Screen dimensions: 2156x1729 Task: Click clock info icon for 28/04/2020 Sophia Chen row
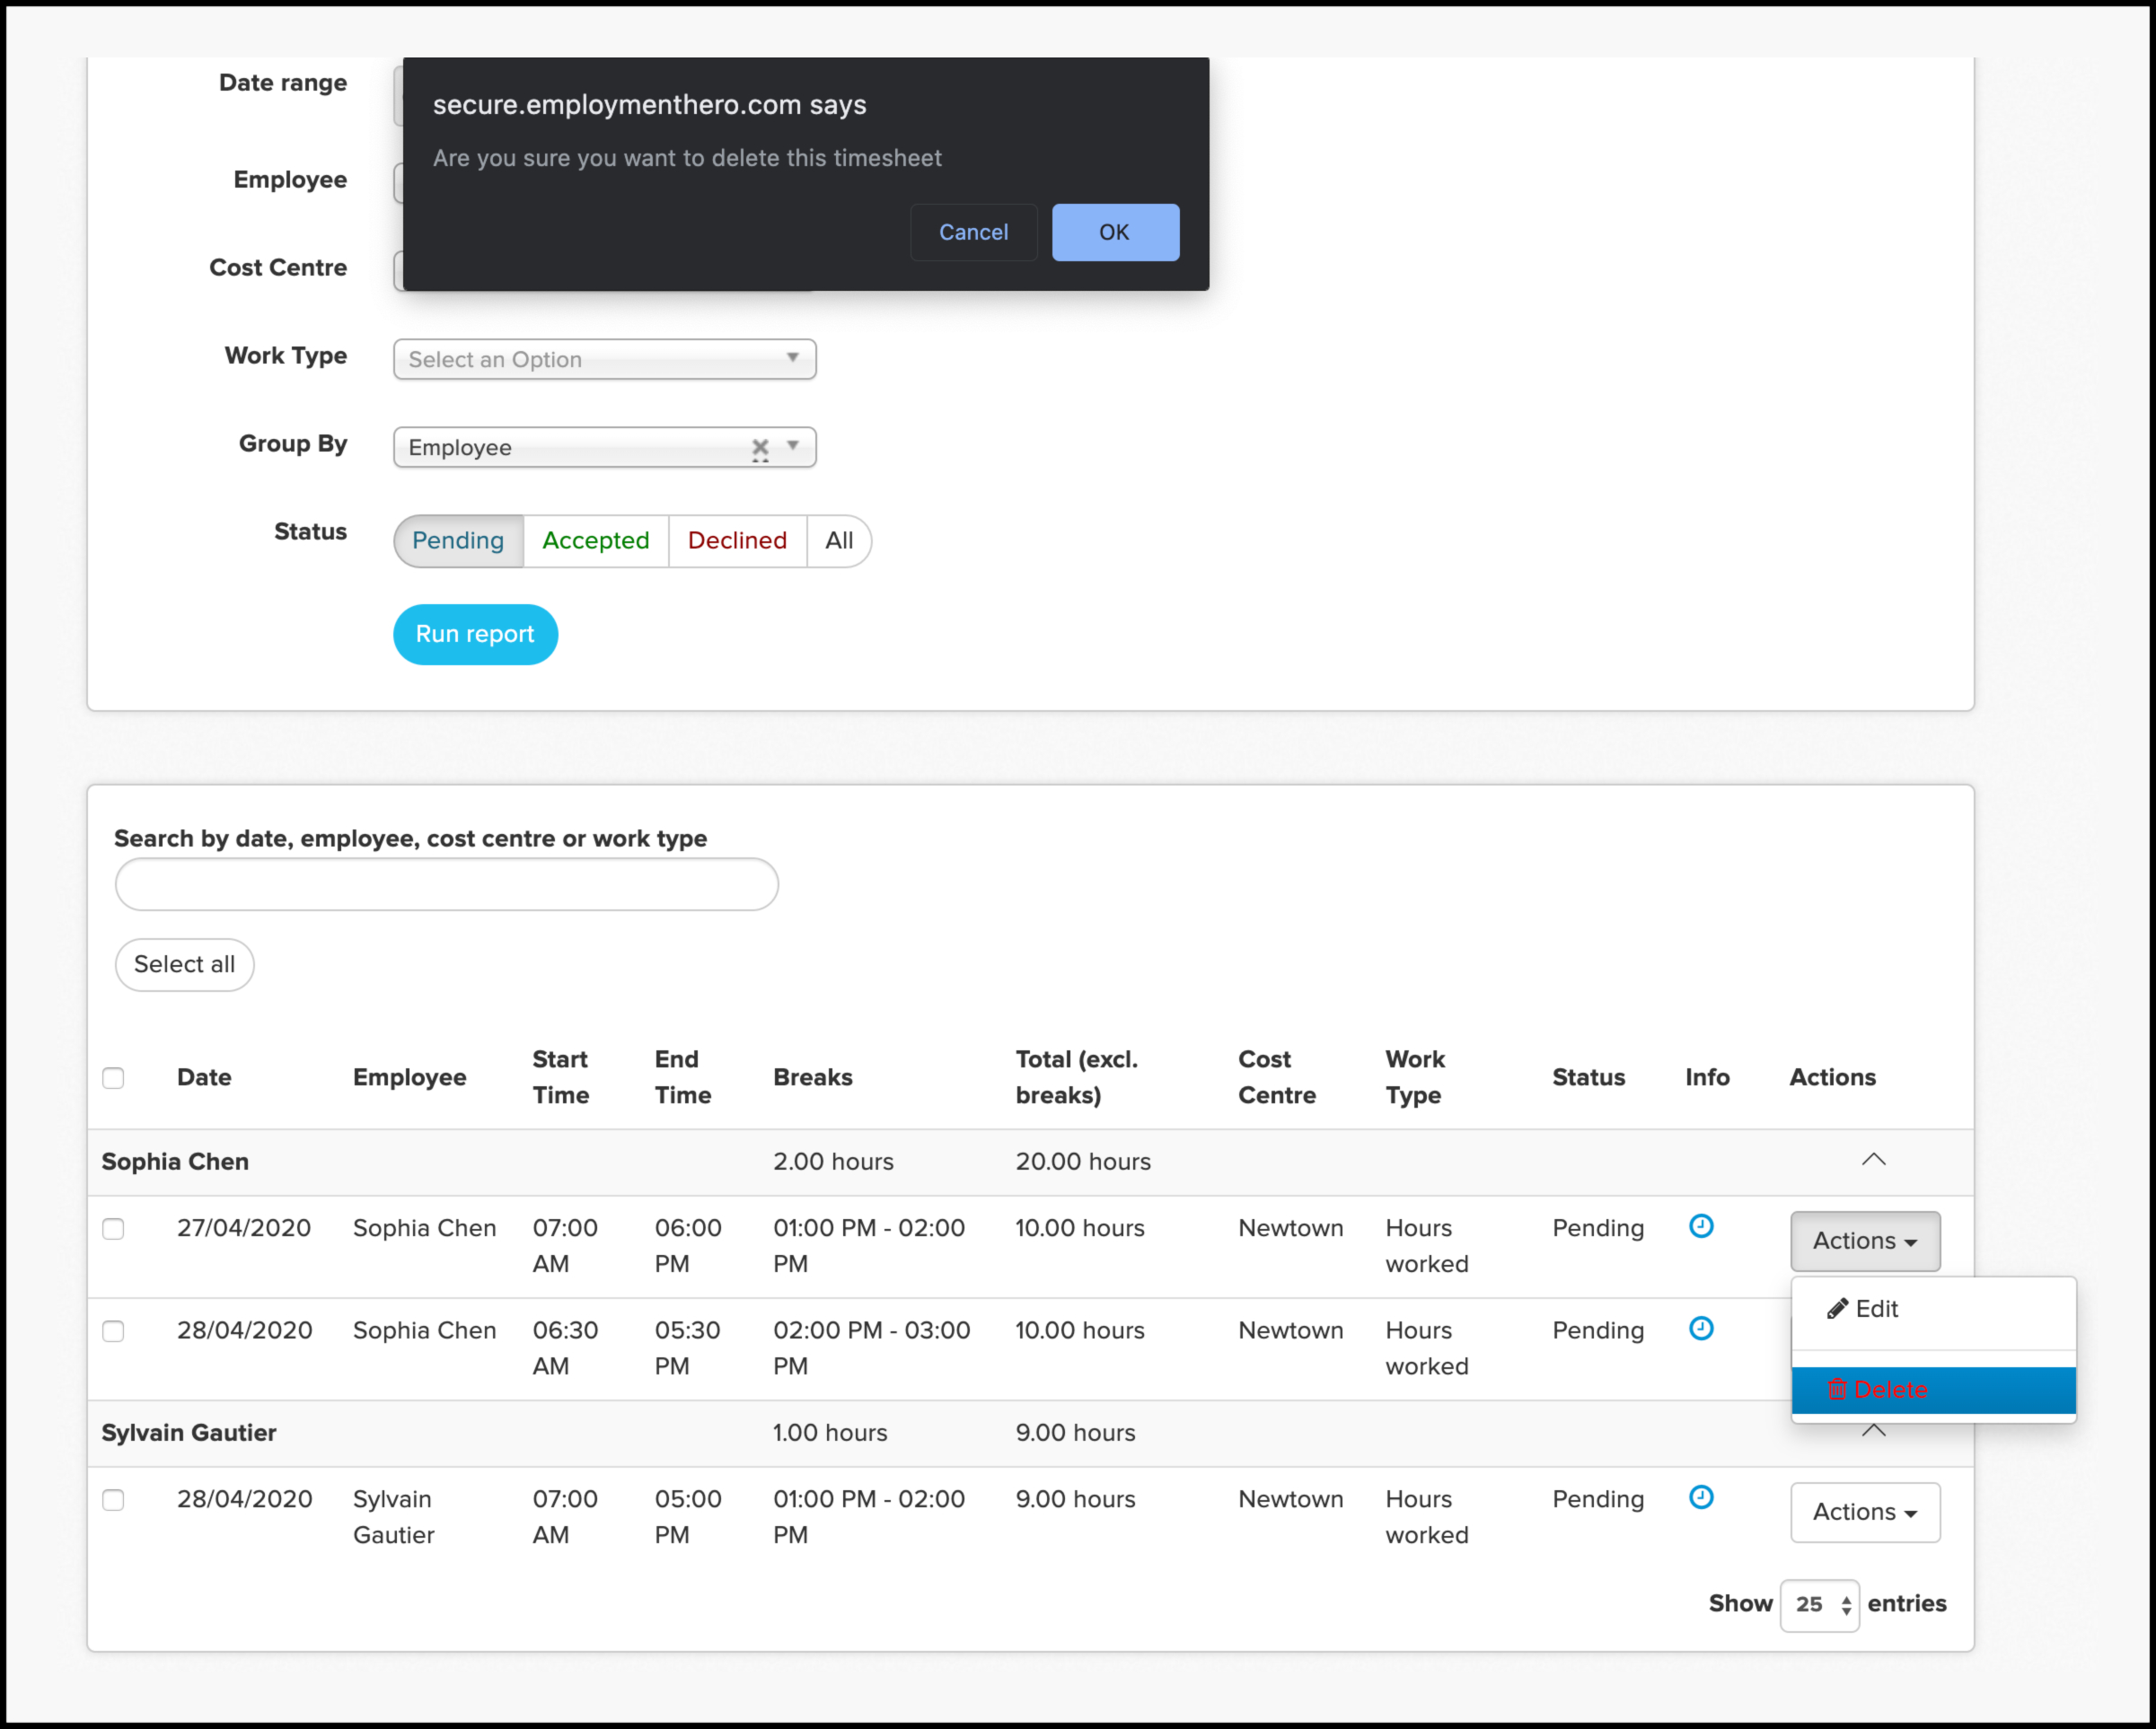pyautogui.click(x=1700, y=1328)
